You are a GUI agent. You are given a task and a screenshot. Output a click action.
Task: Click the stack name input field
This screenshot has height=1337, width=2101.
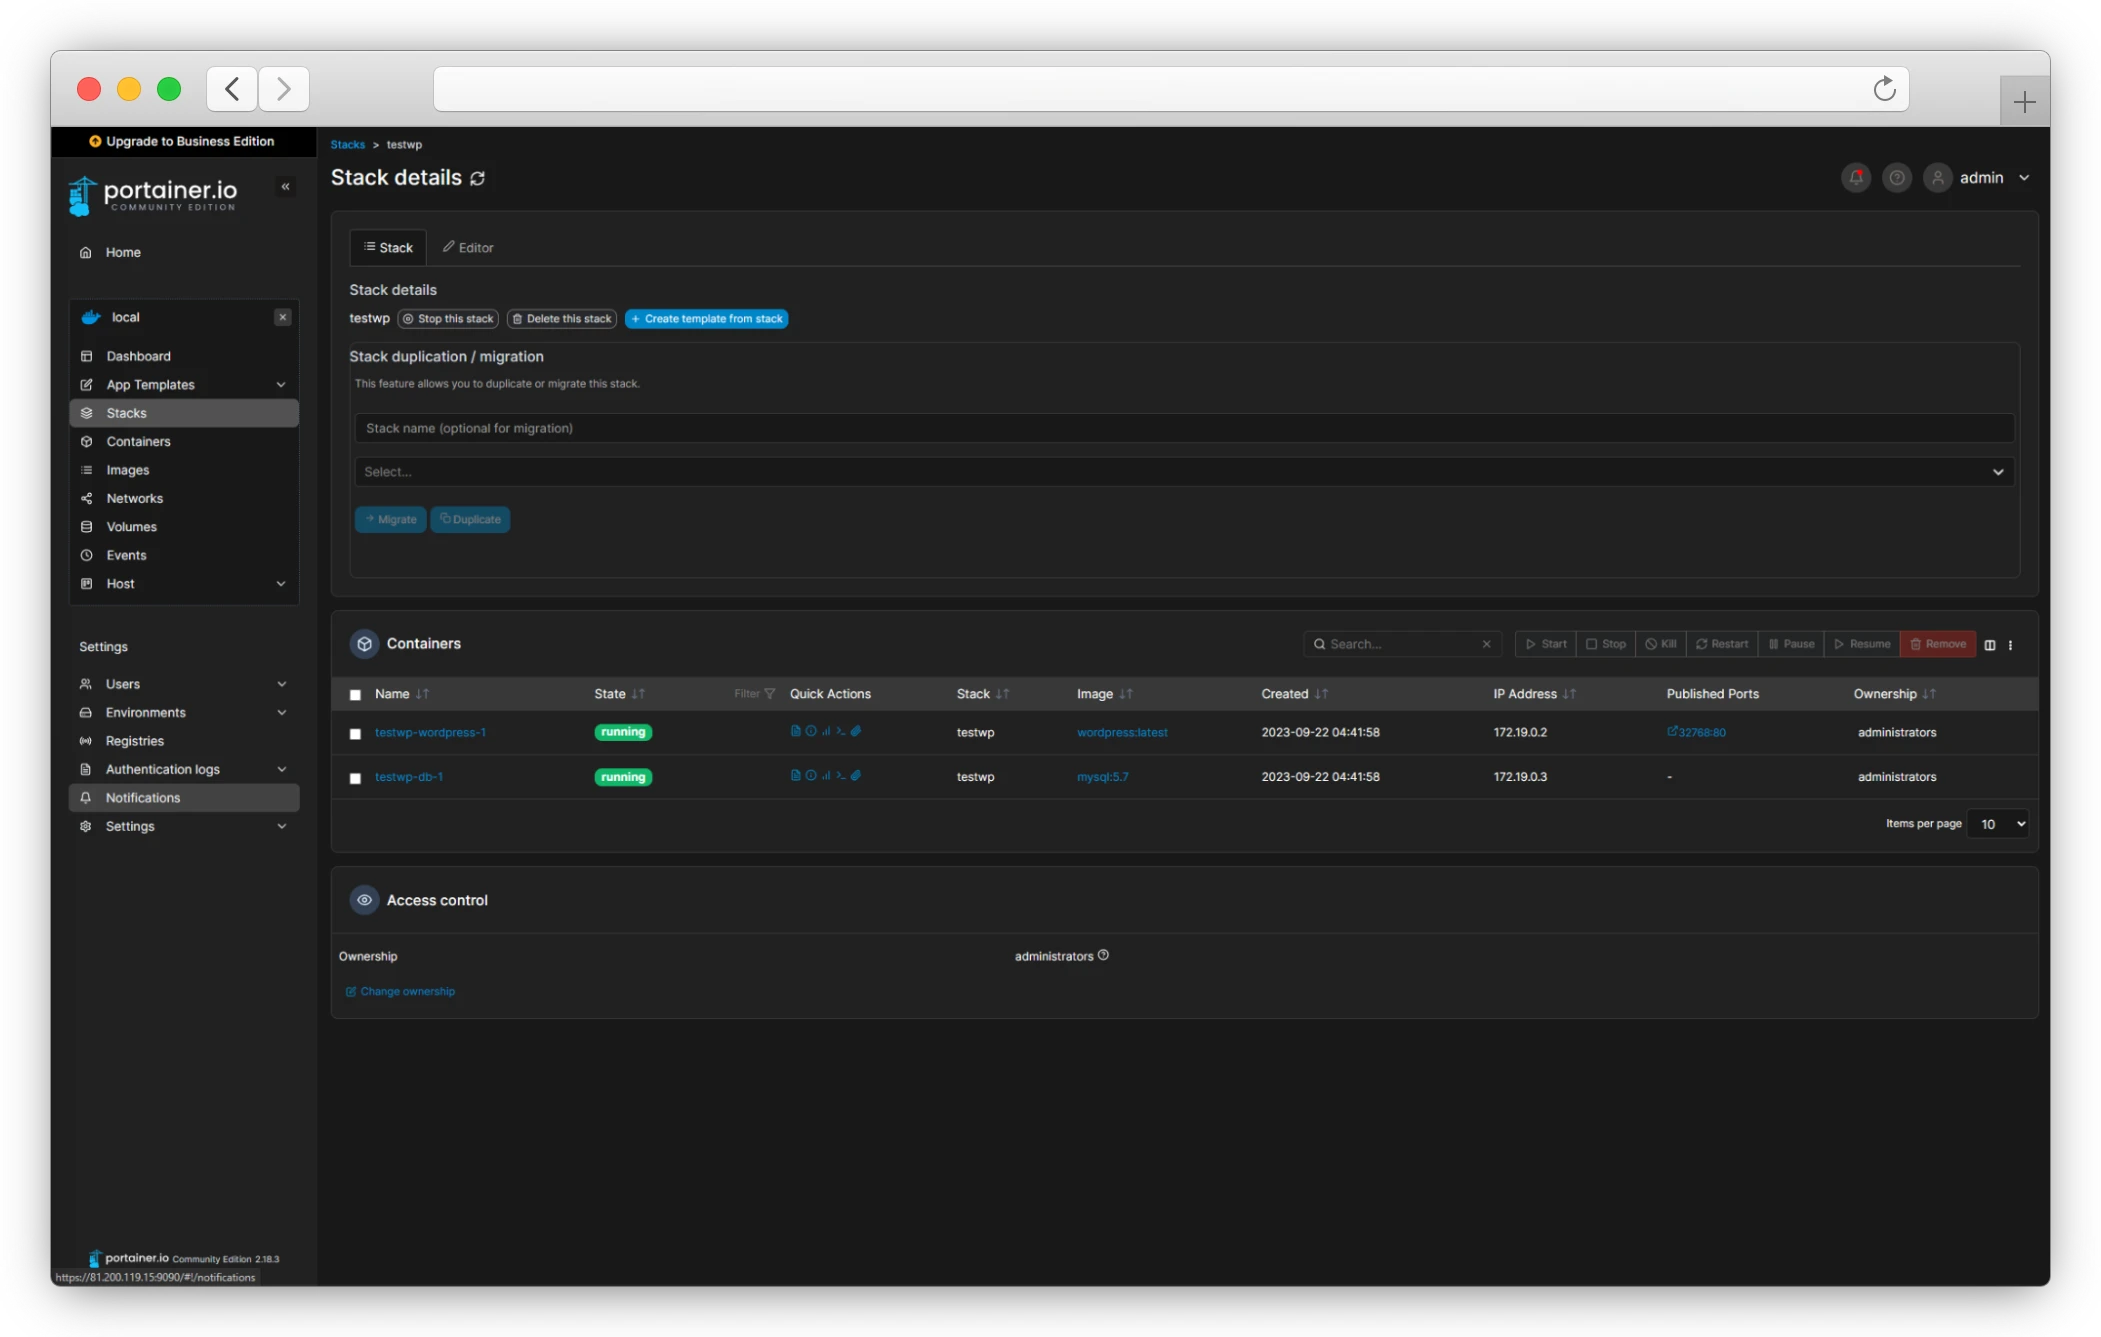[1183, 428]
